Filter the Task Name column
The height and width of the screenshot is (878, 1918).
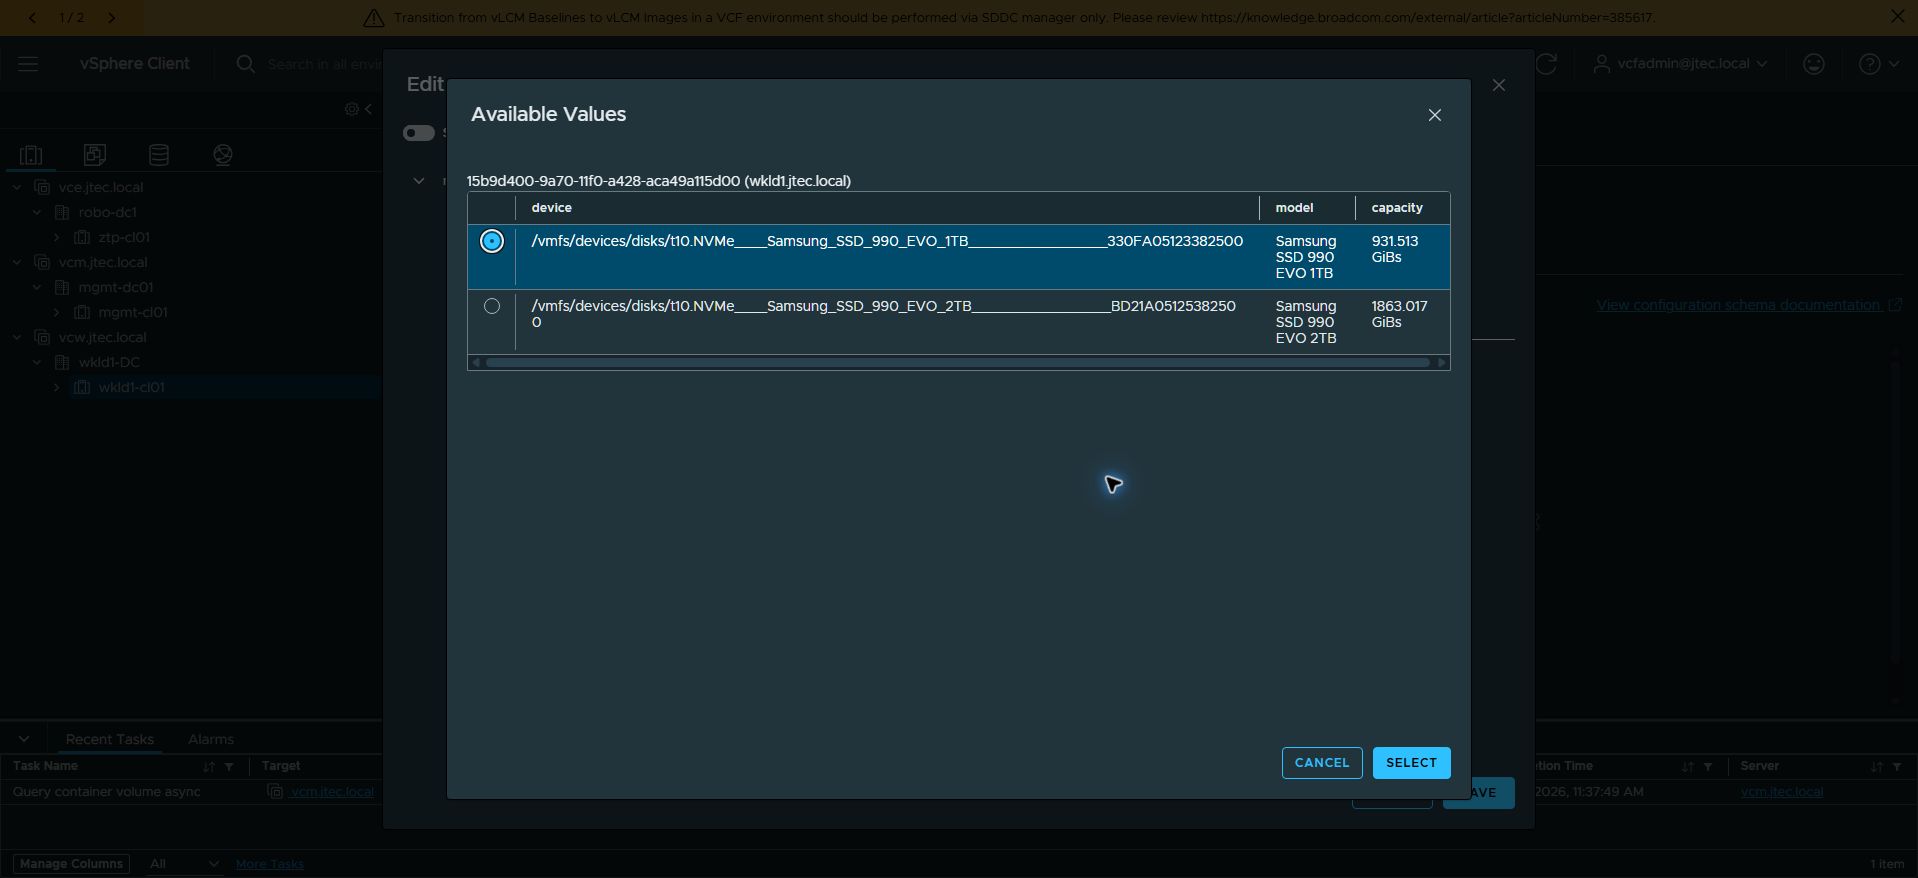[x=229, y=766]
